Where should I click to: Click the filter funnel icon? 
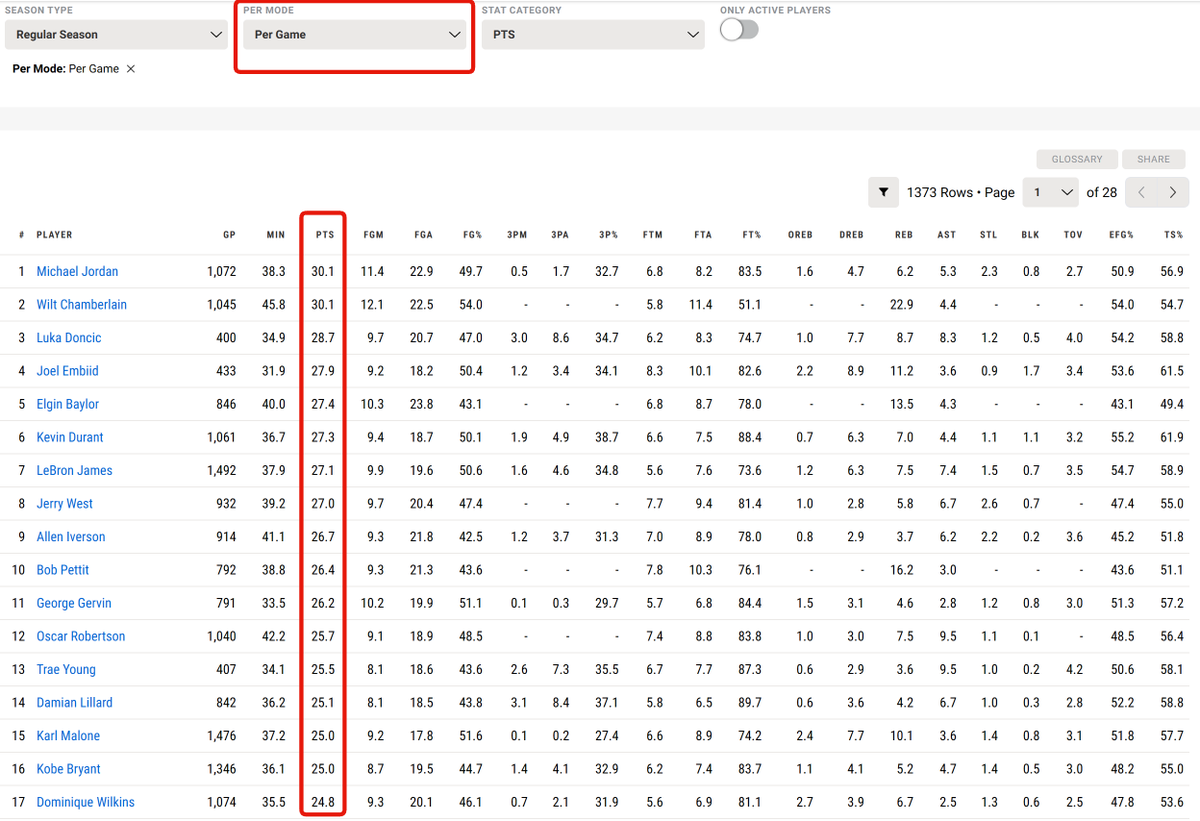tap(883, 192)
